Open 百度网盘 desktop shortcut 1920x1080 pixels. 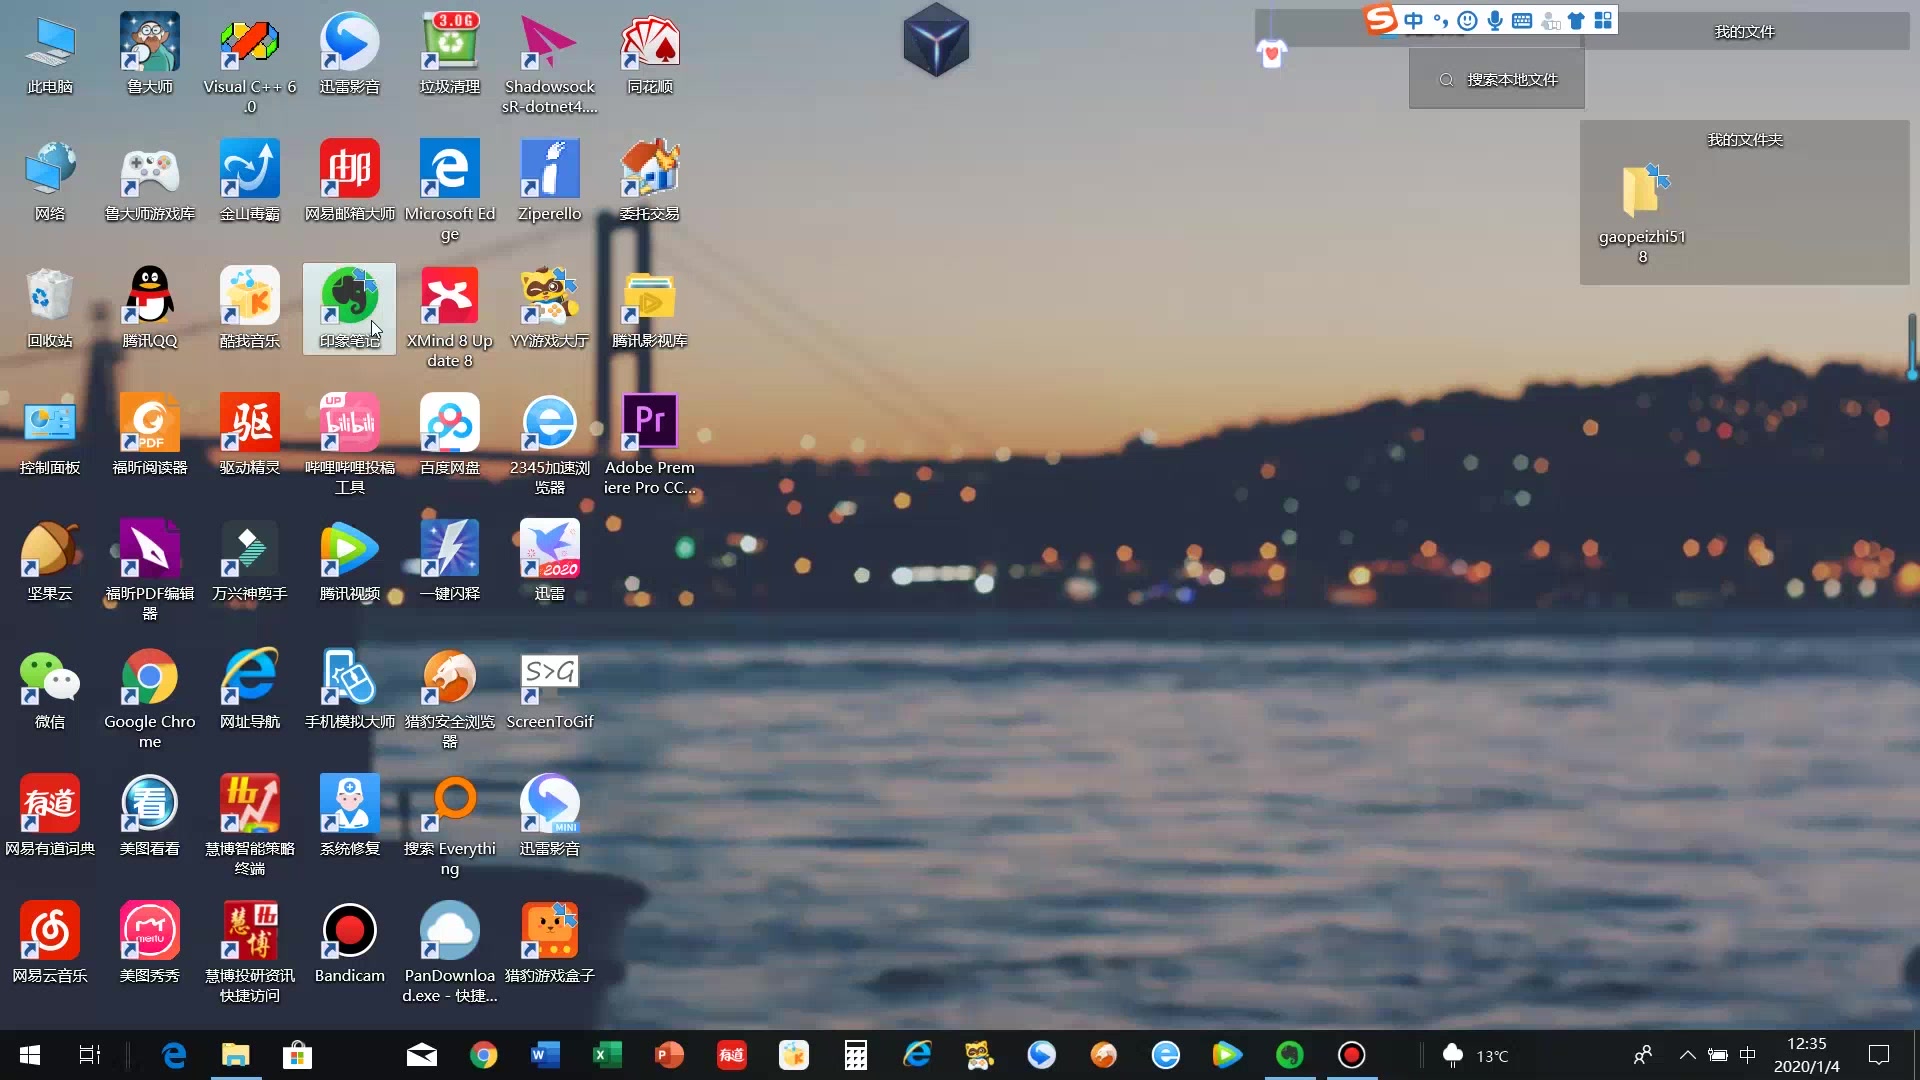[x=450, y=435]
